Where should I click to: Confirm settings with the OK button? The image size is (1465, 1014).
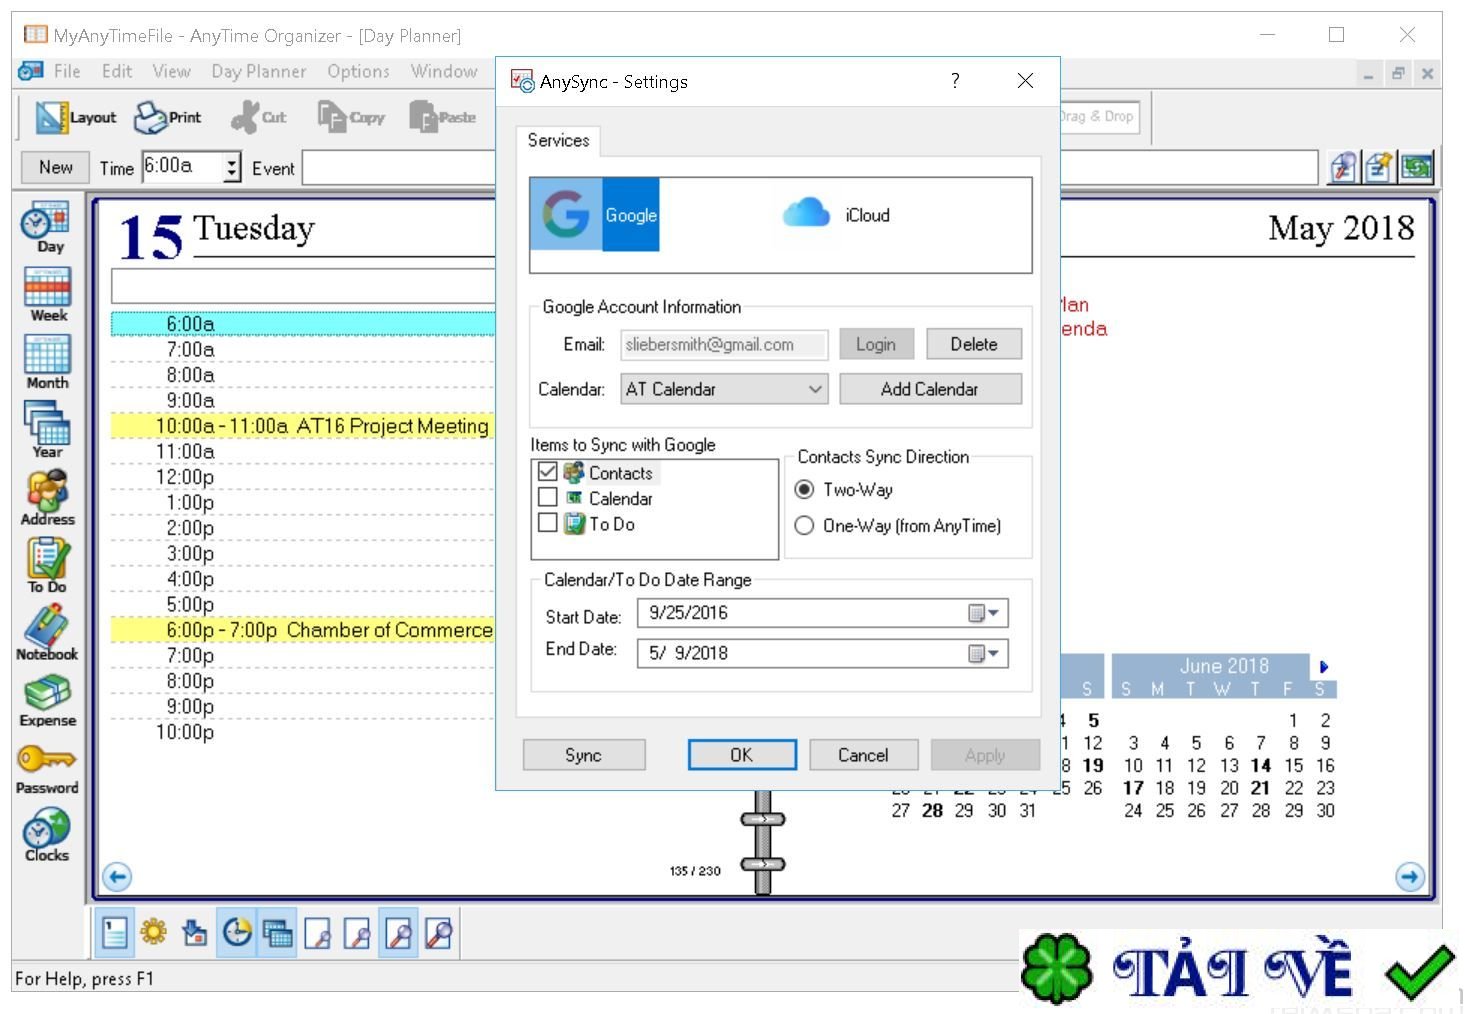[x=742, y=755]
